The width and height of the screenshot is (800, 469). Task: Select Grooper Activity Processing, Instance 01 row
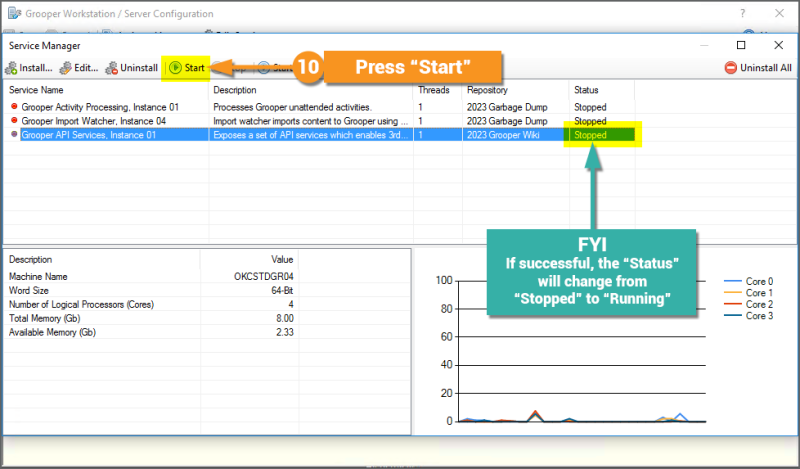click(321, 107)
